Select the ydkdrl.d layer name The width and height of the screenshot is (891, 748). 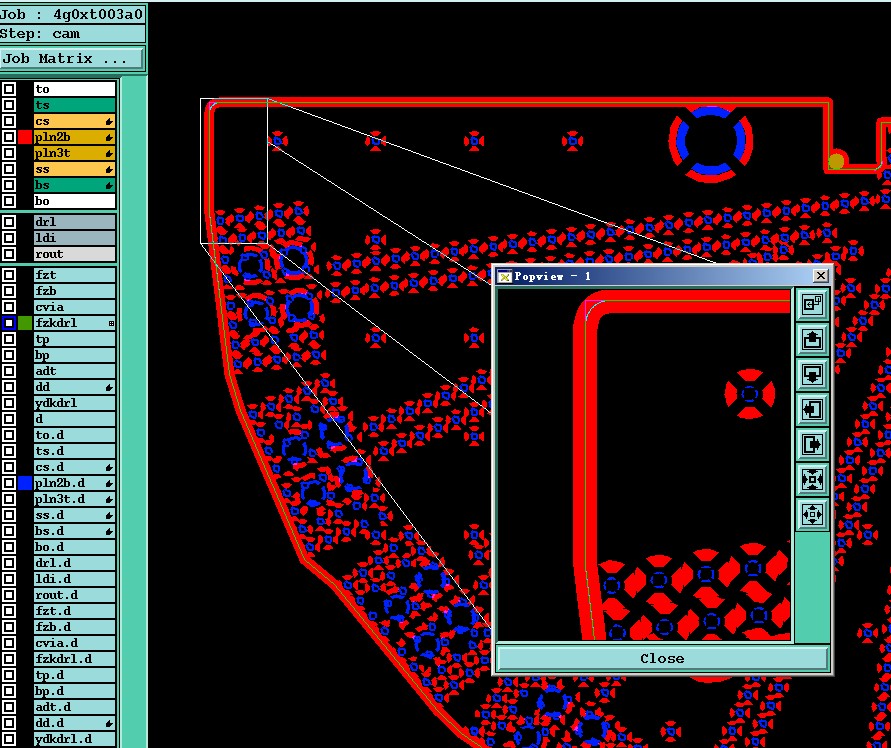tap(74, 739)
